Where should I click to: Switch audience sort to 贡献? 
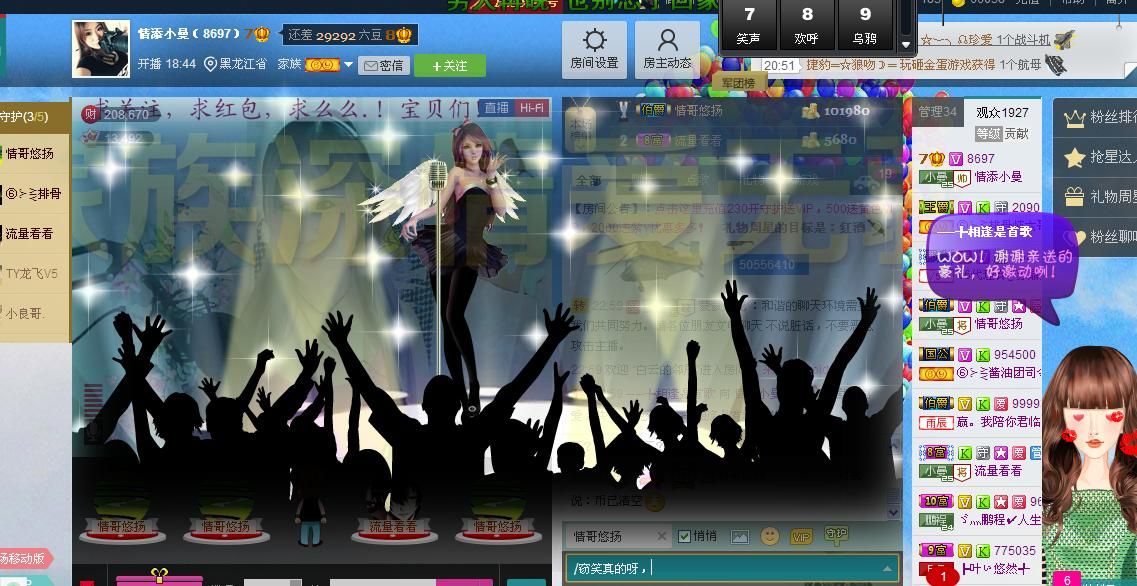[1016, 133]
